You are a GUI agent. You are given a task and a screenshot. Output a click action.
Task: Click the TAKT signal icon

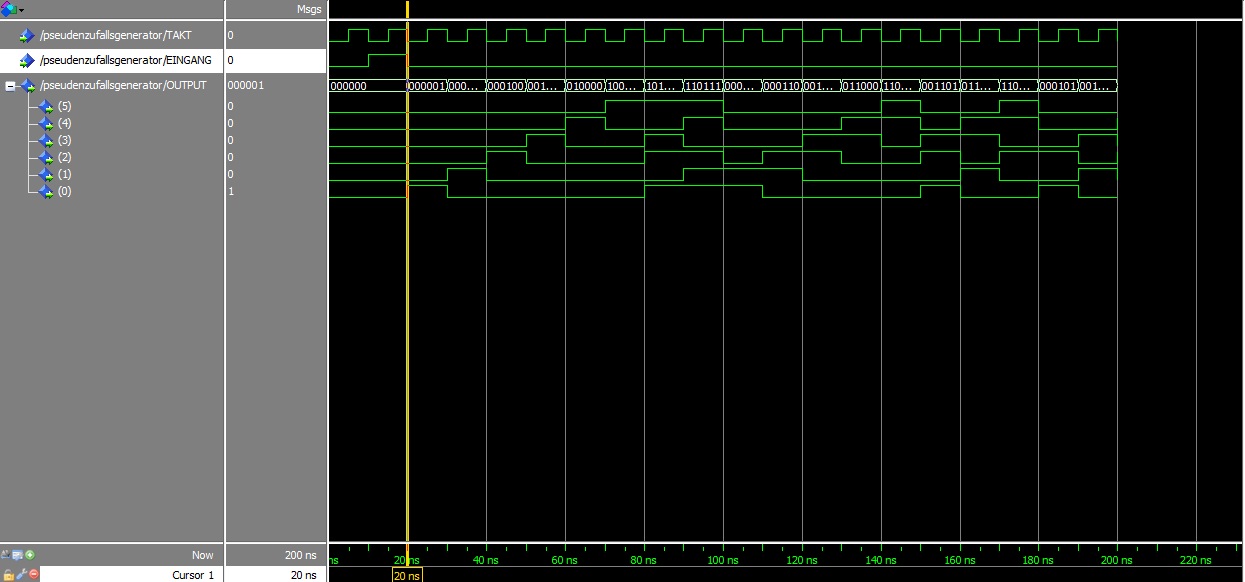27,36
